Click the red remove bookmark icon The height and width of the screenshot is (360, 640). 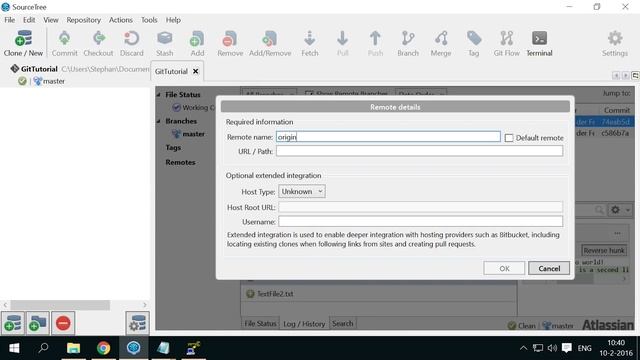coord(63,323)
